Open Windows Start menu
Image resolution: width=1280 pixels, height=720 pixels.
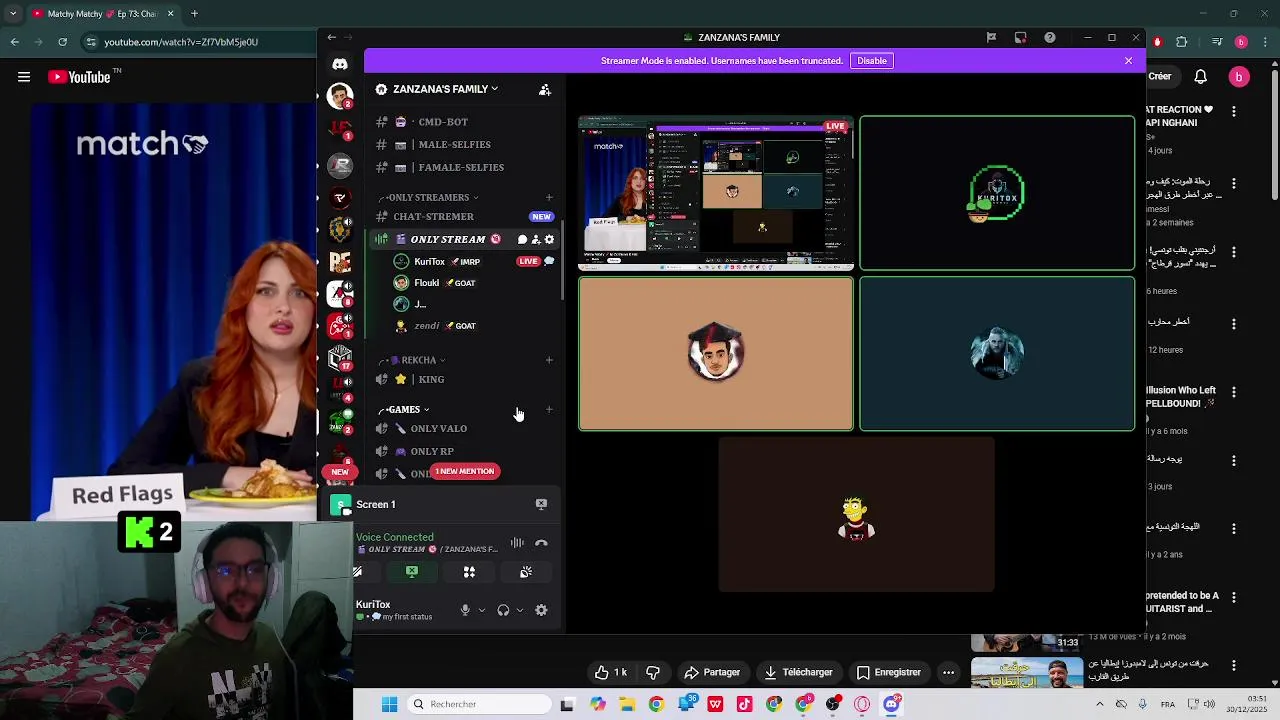pyautogui.click(x=389, y=704)
